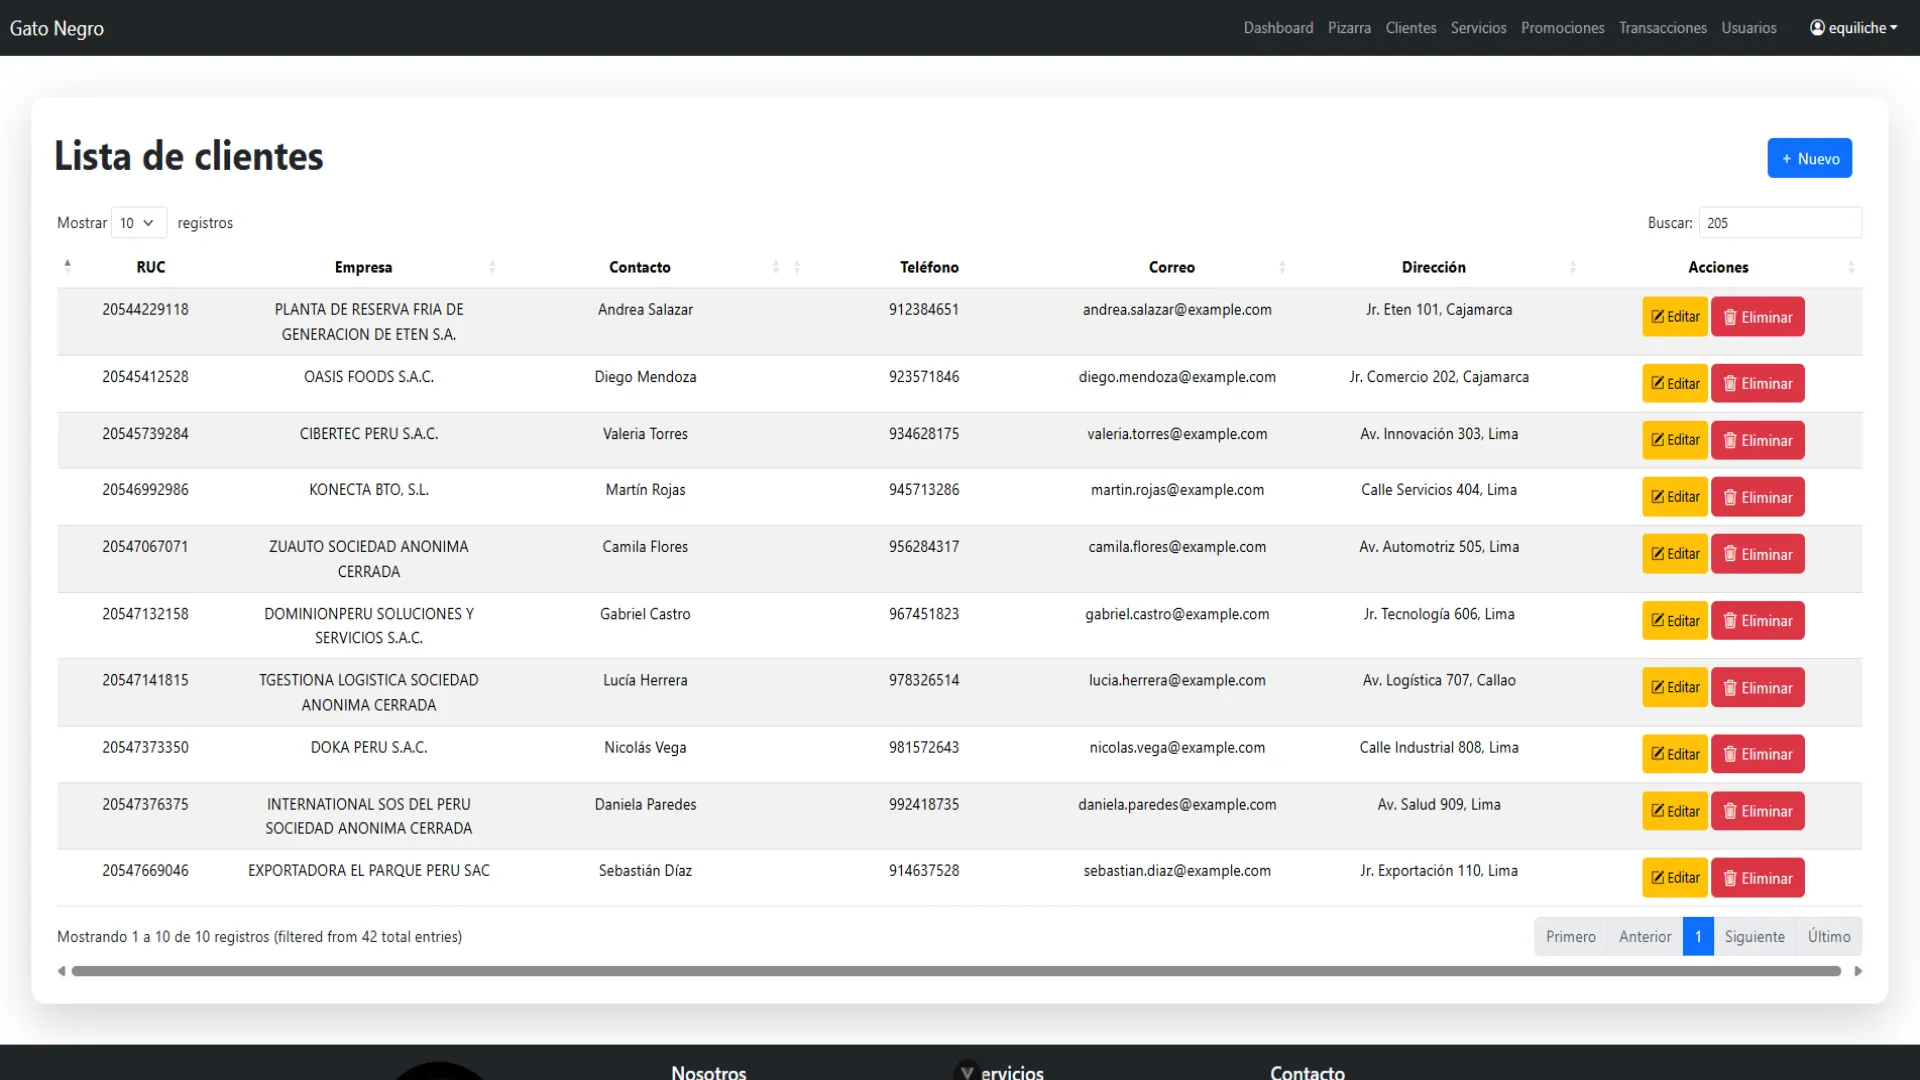Delete the Lucía Herrera client row
1920x1080 pixels.
(x=1757, y=688)
